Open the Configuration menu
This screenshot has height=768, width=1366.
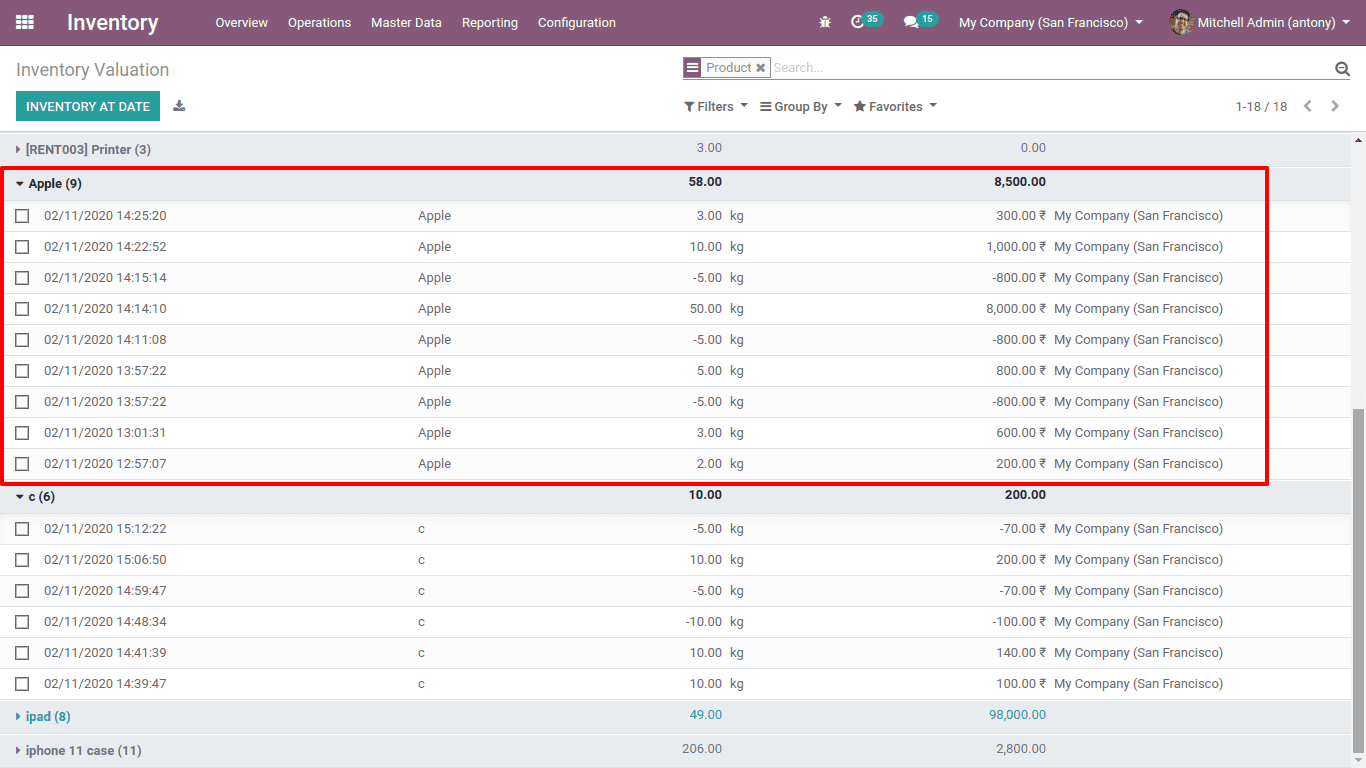tap(577, 22)
